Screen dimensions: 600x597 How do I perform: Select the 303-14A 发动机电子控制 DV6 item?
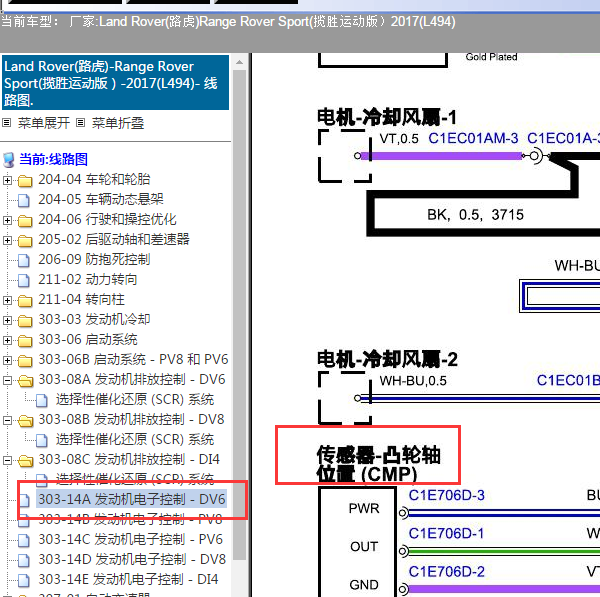pyautogui.click(x=131, y=499)
